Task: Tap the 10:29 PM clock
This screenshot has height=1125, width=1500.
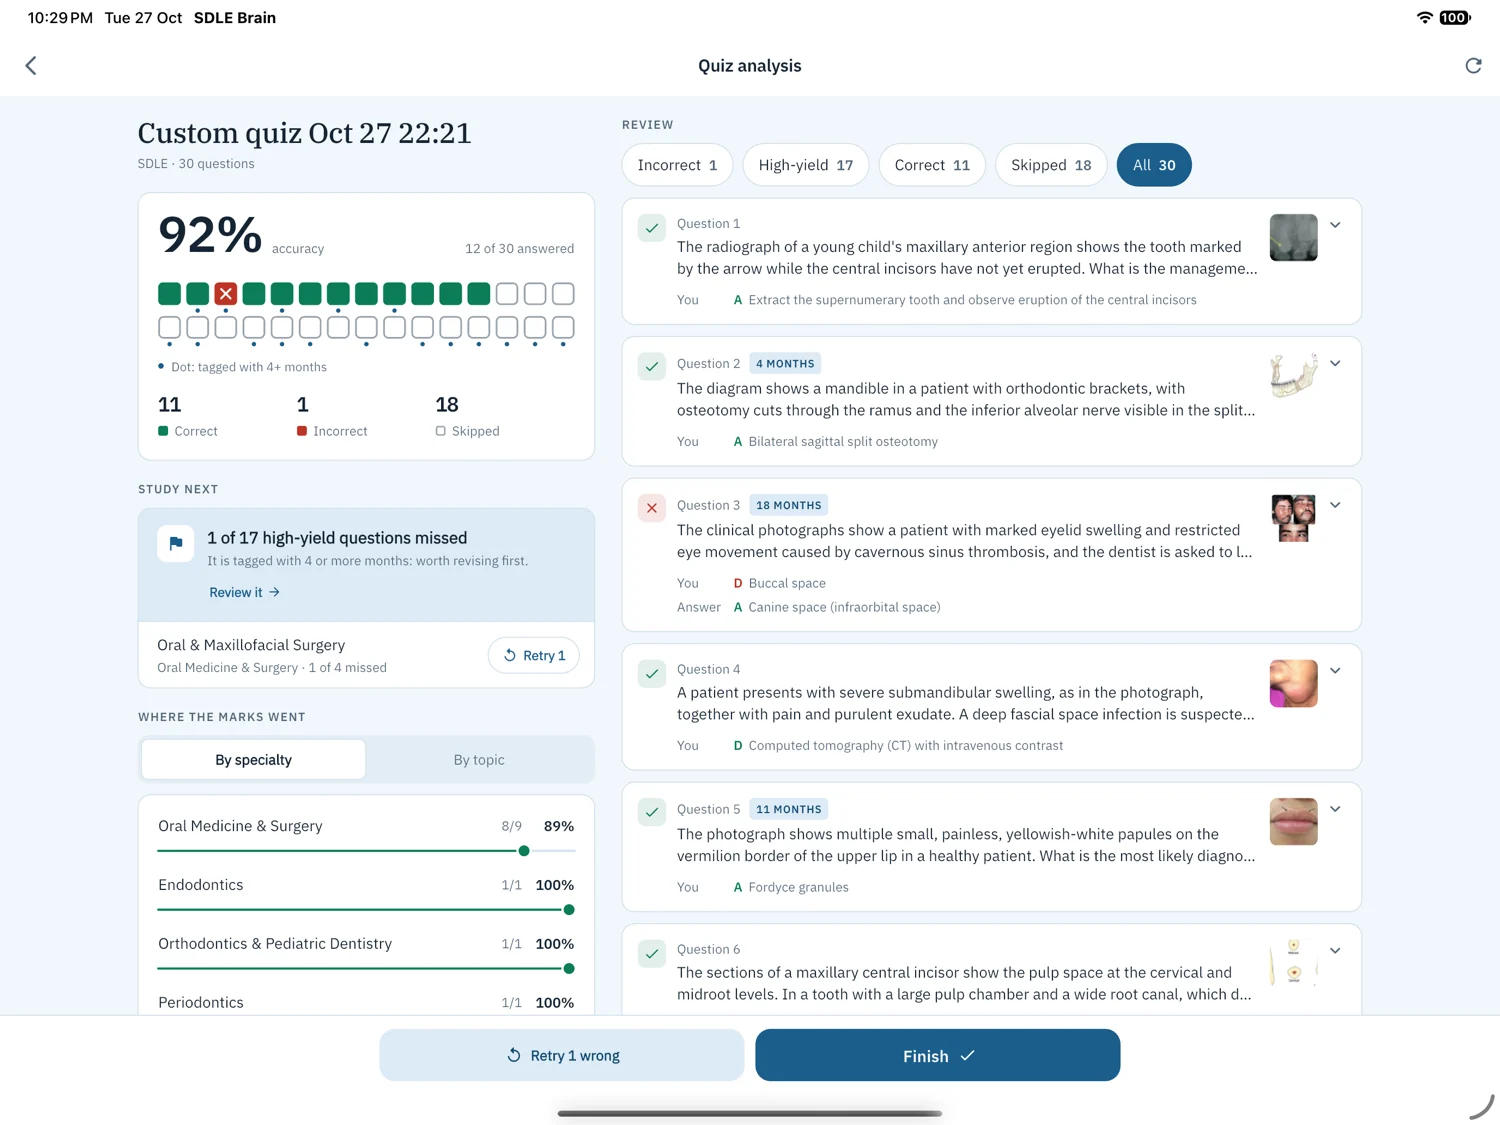Action: pos(60,18)
